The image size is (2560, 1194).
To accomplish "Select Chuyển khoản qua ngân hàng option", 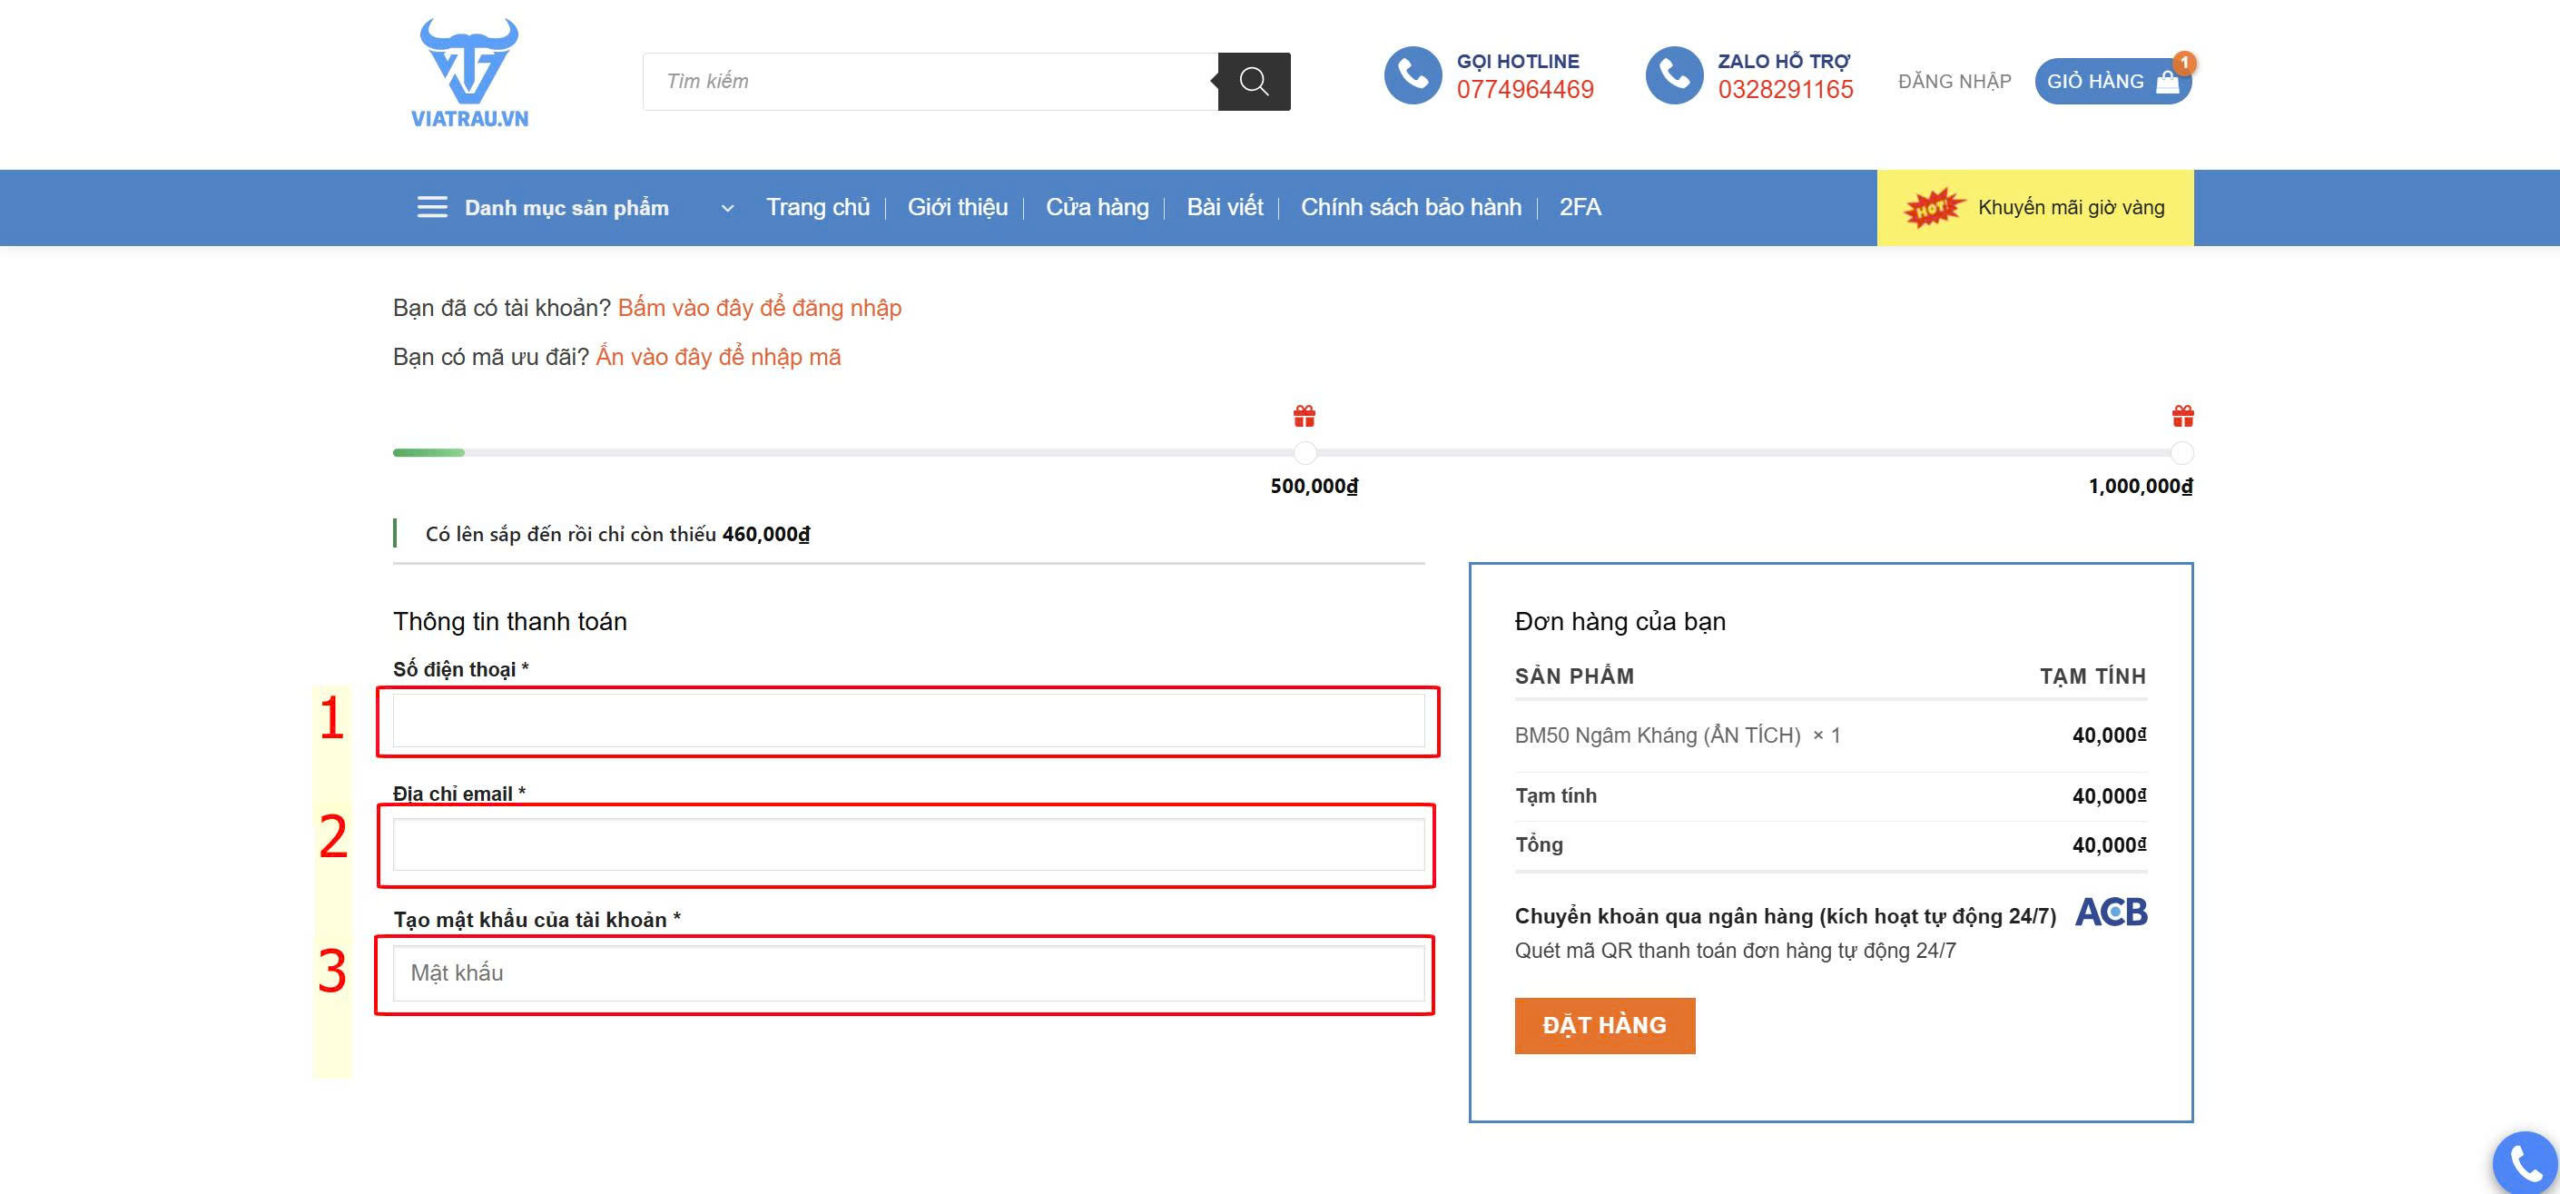I will tap(1785, 916).
